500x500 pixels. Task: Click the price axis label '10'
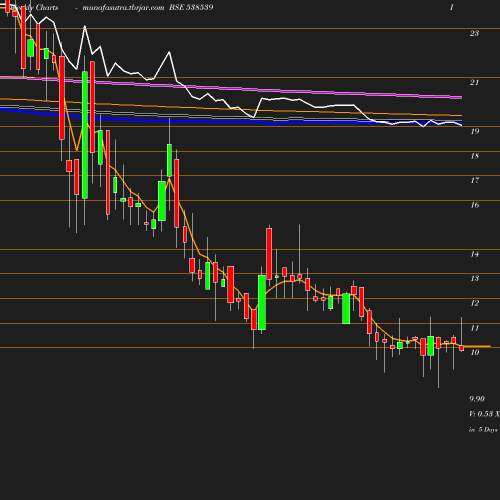pyautogui.click(x=475, y=352)
